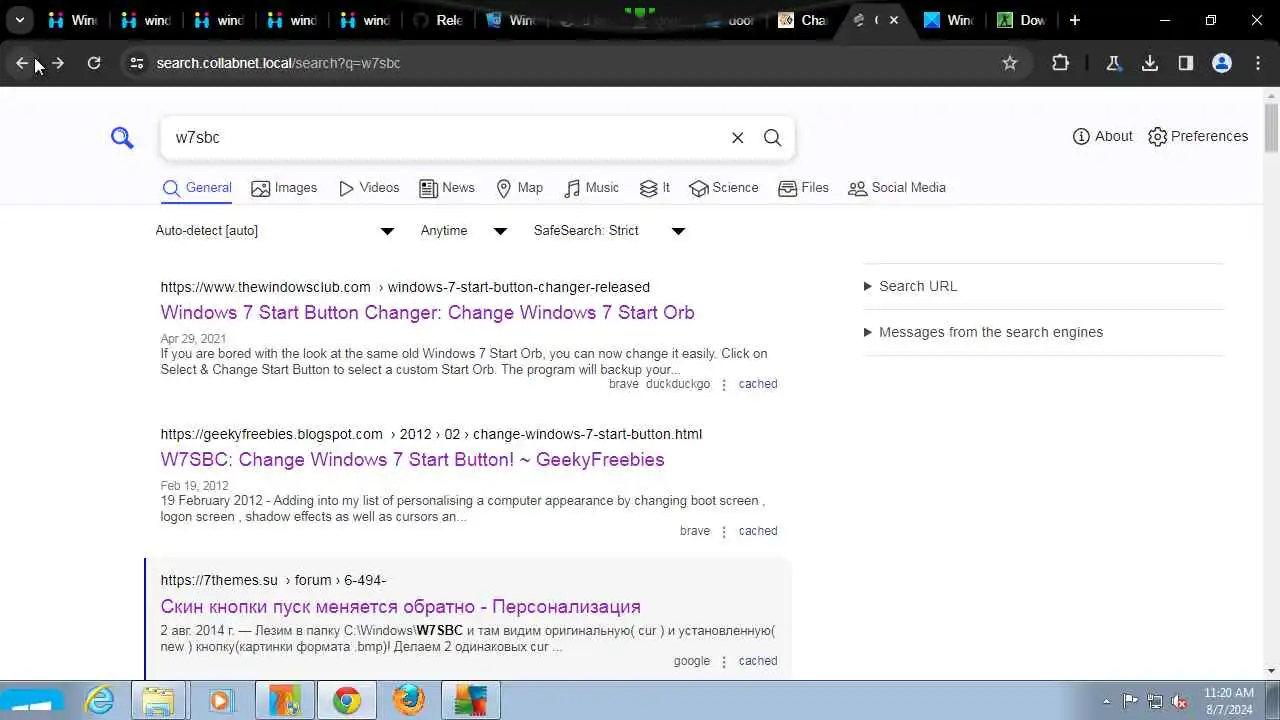Open more options dots for thewindowsclub result
Viewport: 1280px width, 720px height.
pos(724,384)
